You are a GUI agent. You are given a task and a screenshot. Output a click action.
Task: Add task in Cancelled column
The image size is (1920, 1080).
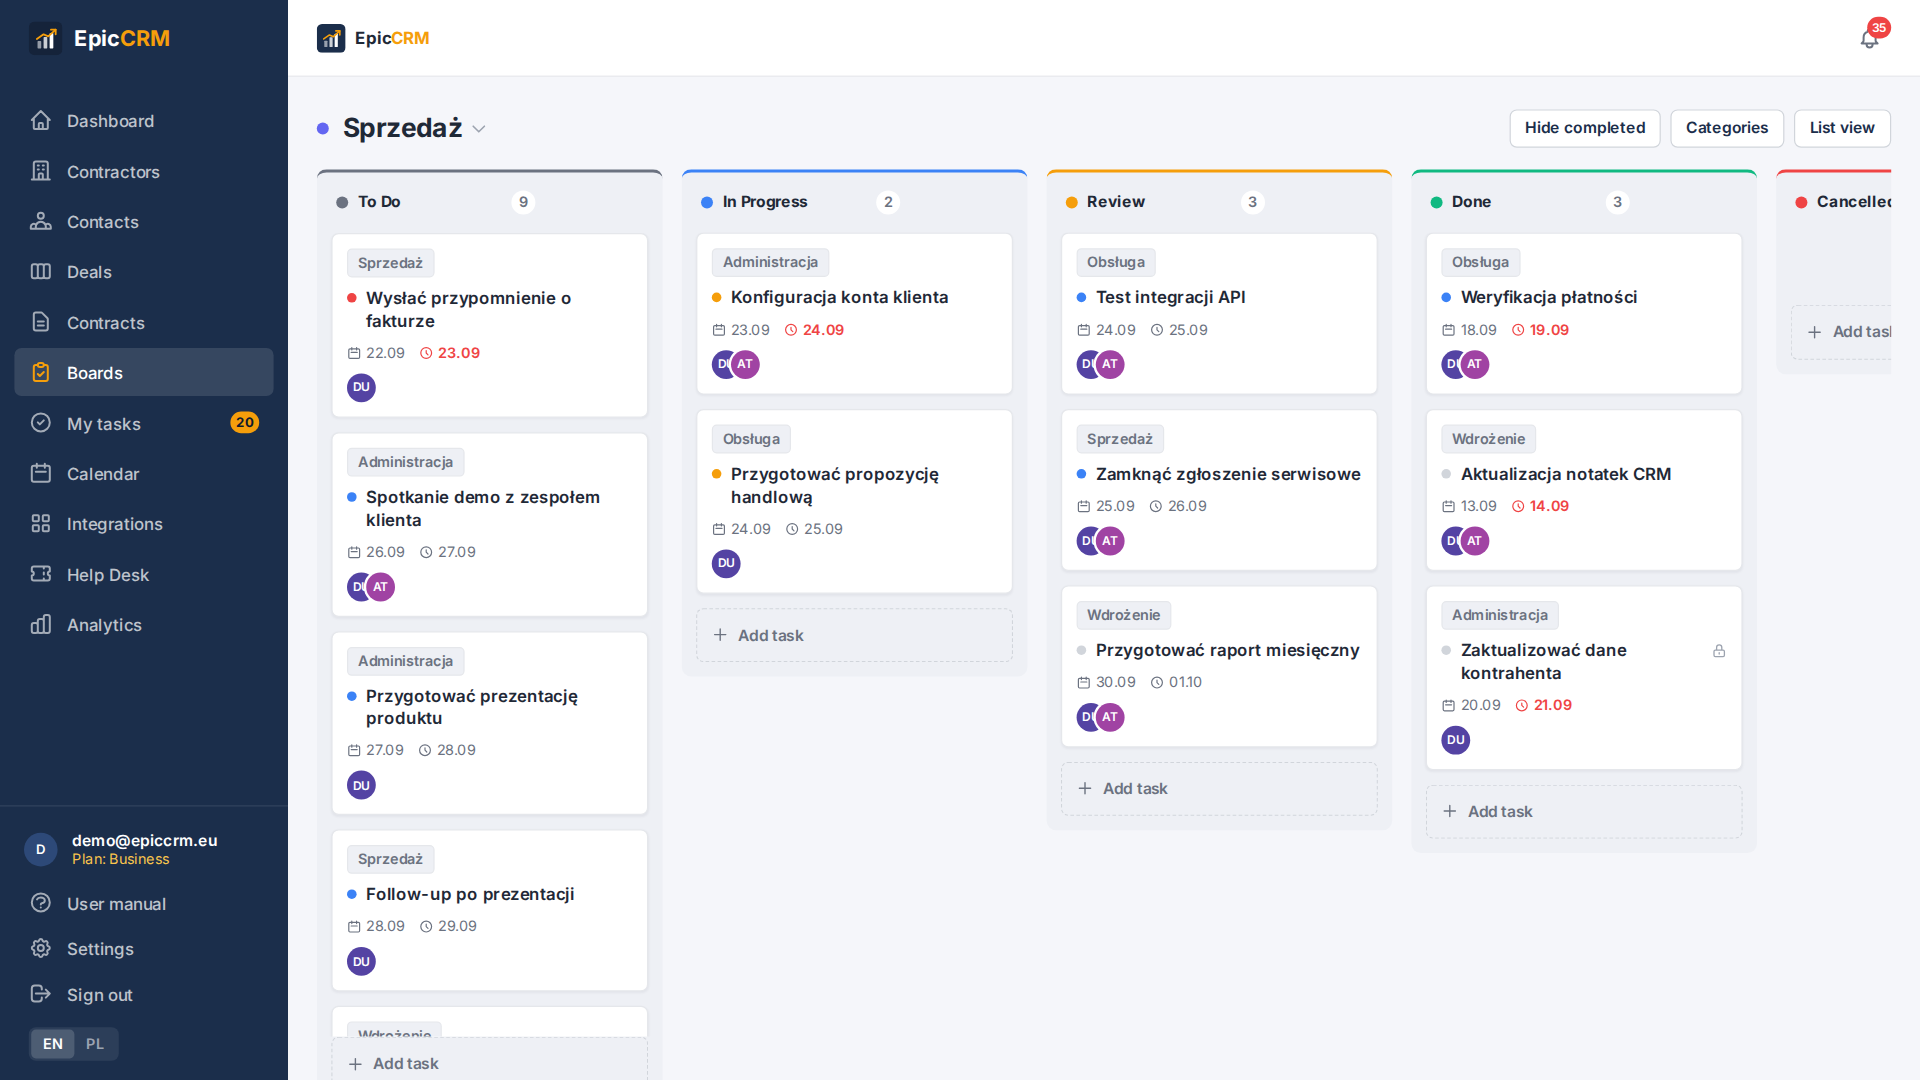point(1841,332)
